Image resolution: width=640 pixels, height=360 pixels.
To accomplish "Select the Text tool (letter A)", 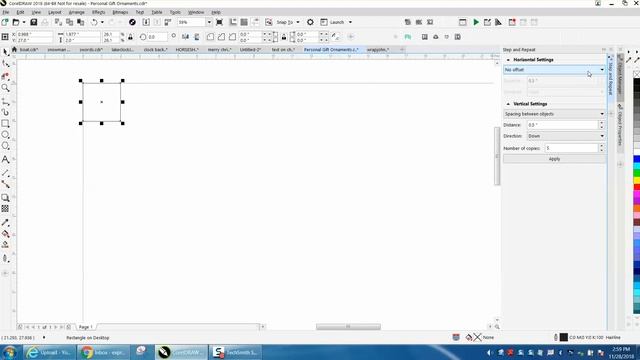I will [5, 160].
